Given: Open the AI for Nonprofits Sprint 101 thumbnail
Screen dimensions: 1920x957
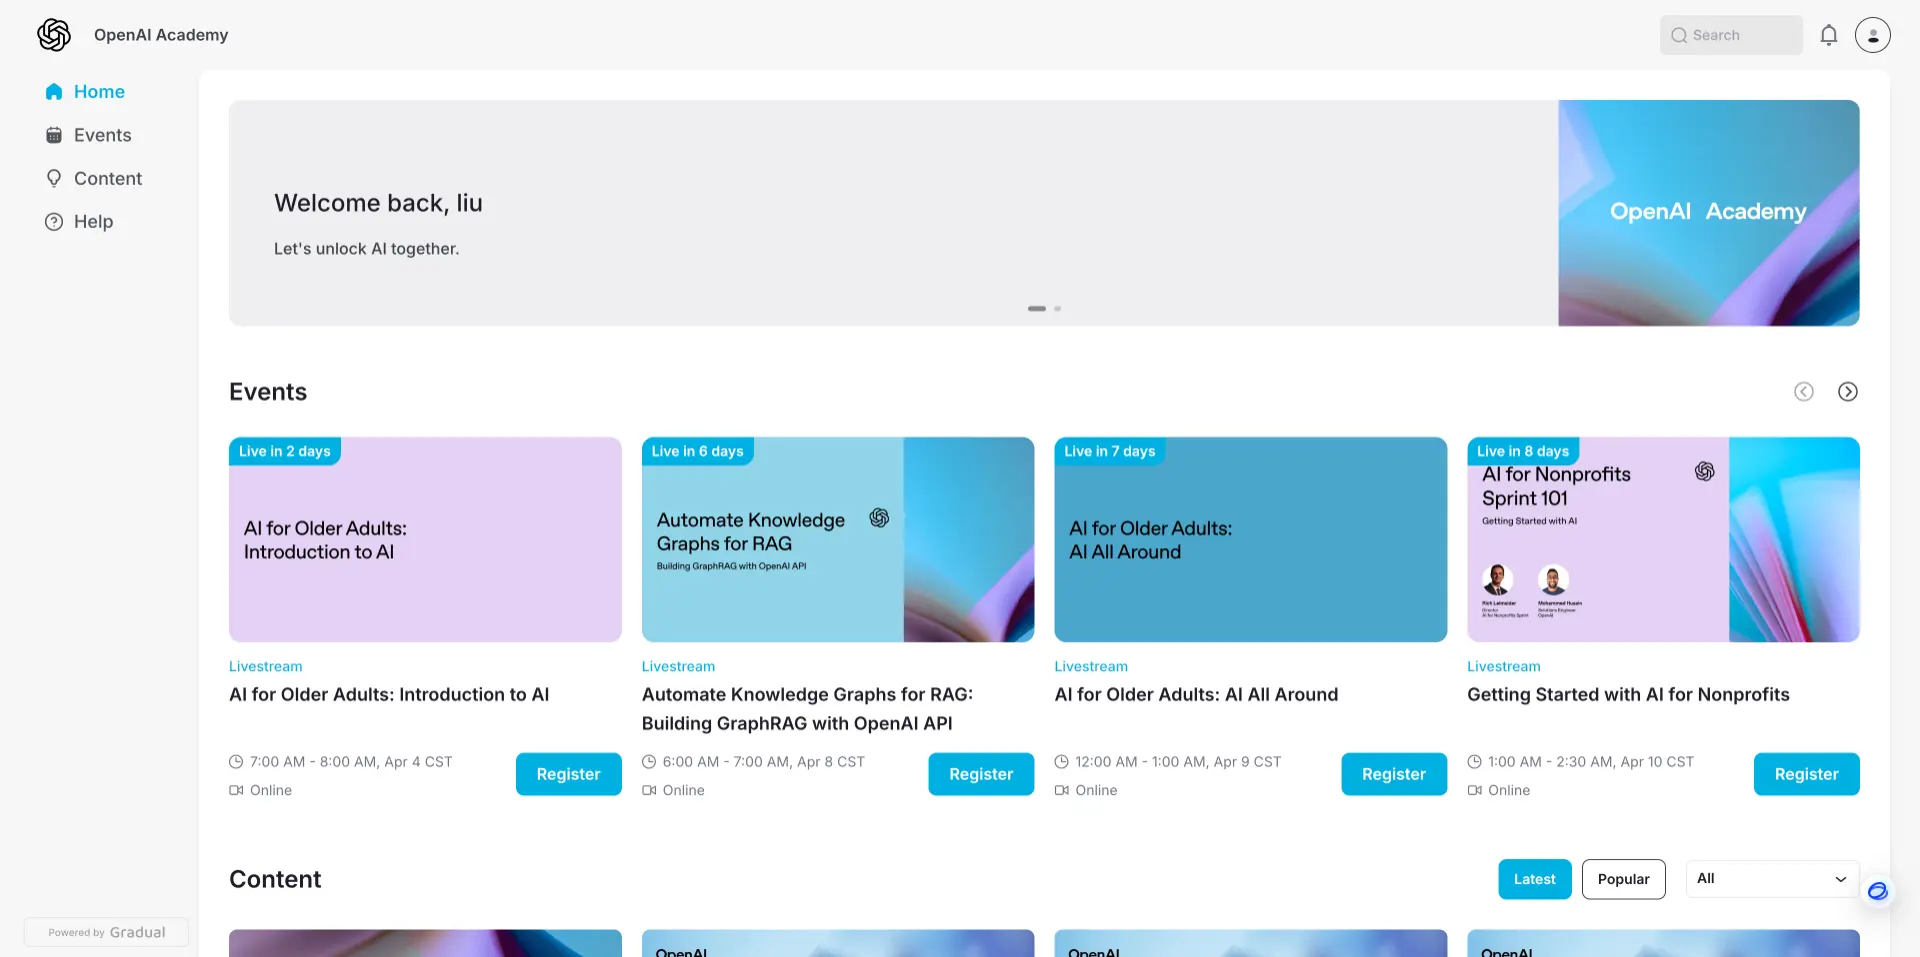Looking at the screenshot, I should 1664,540.
